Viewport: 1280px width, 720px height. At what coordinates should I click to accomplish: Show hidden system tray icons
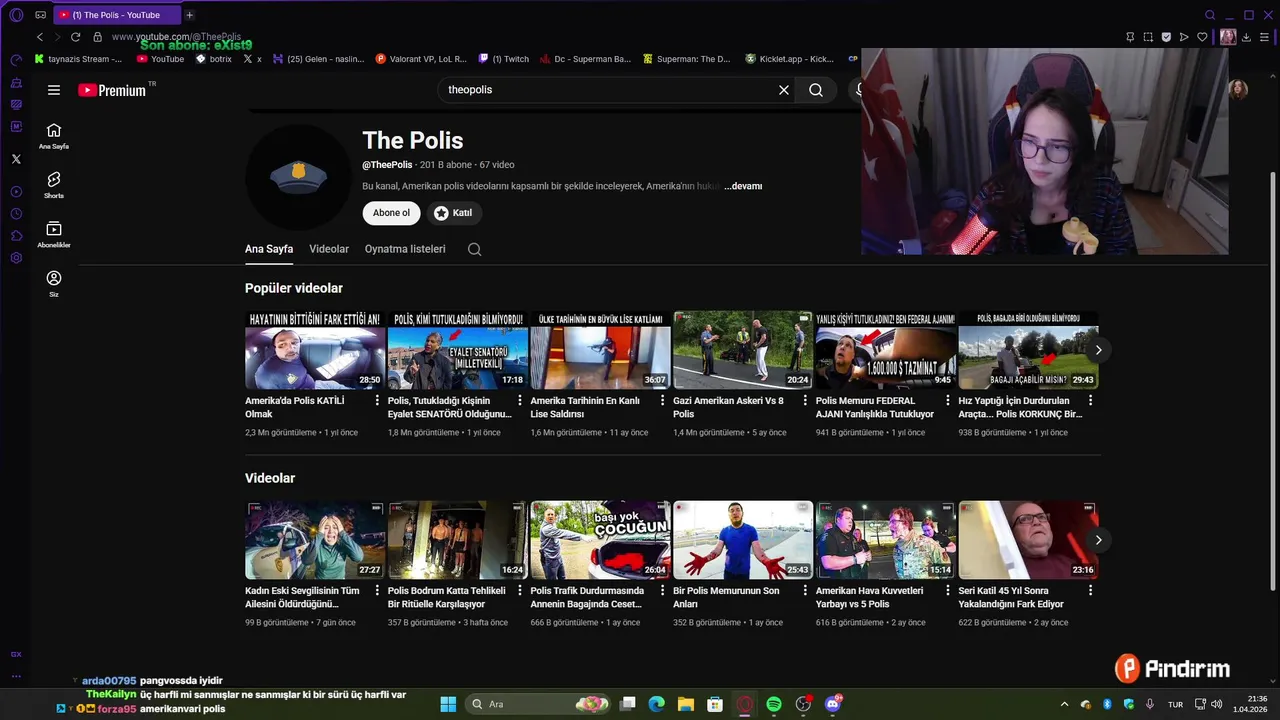pos(1064,704)
